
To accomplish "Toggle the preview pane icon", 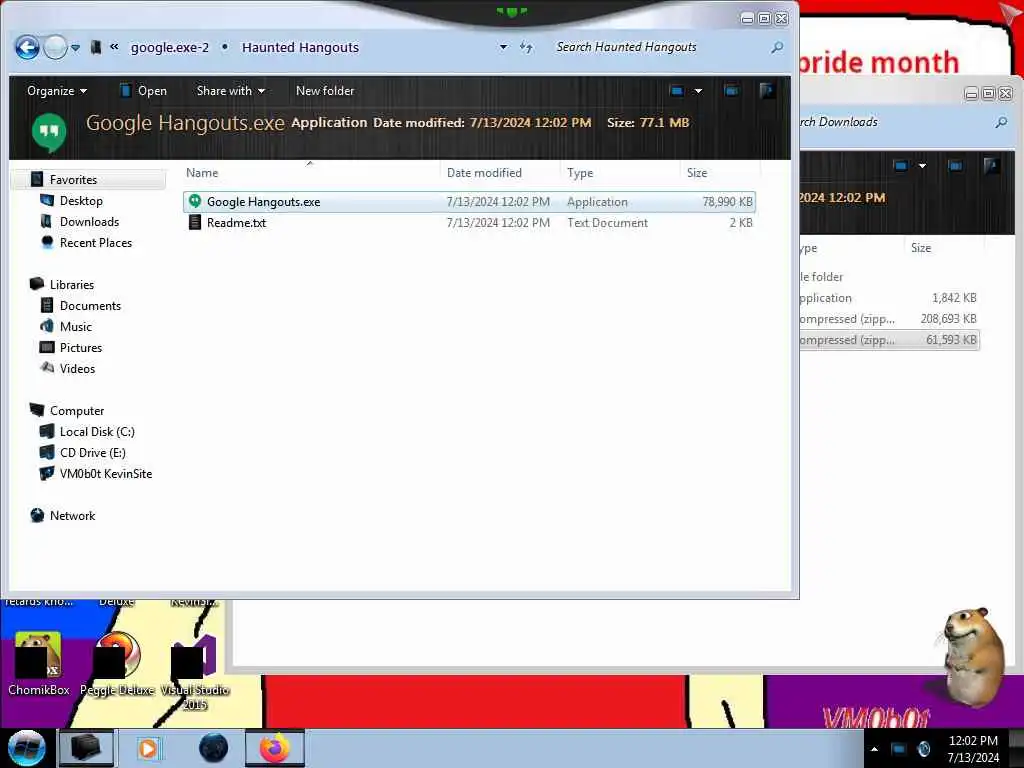I will click(731, 91).
